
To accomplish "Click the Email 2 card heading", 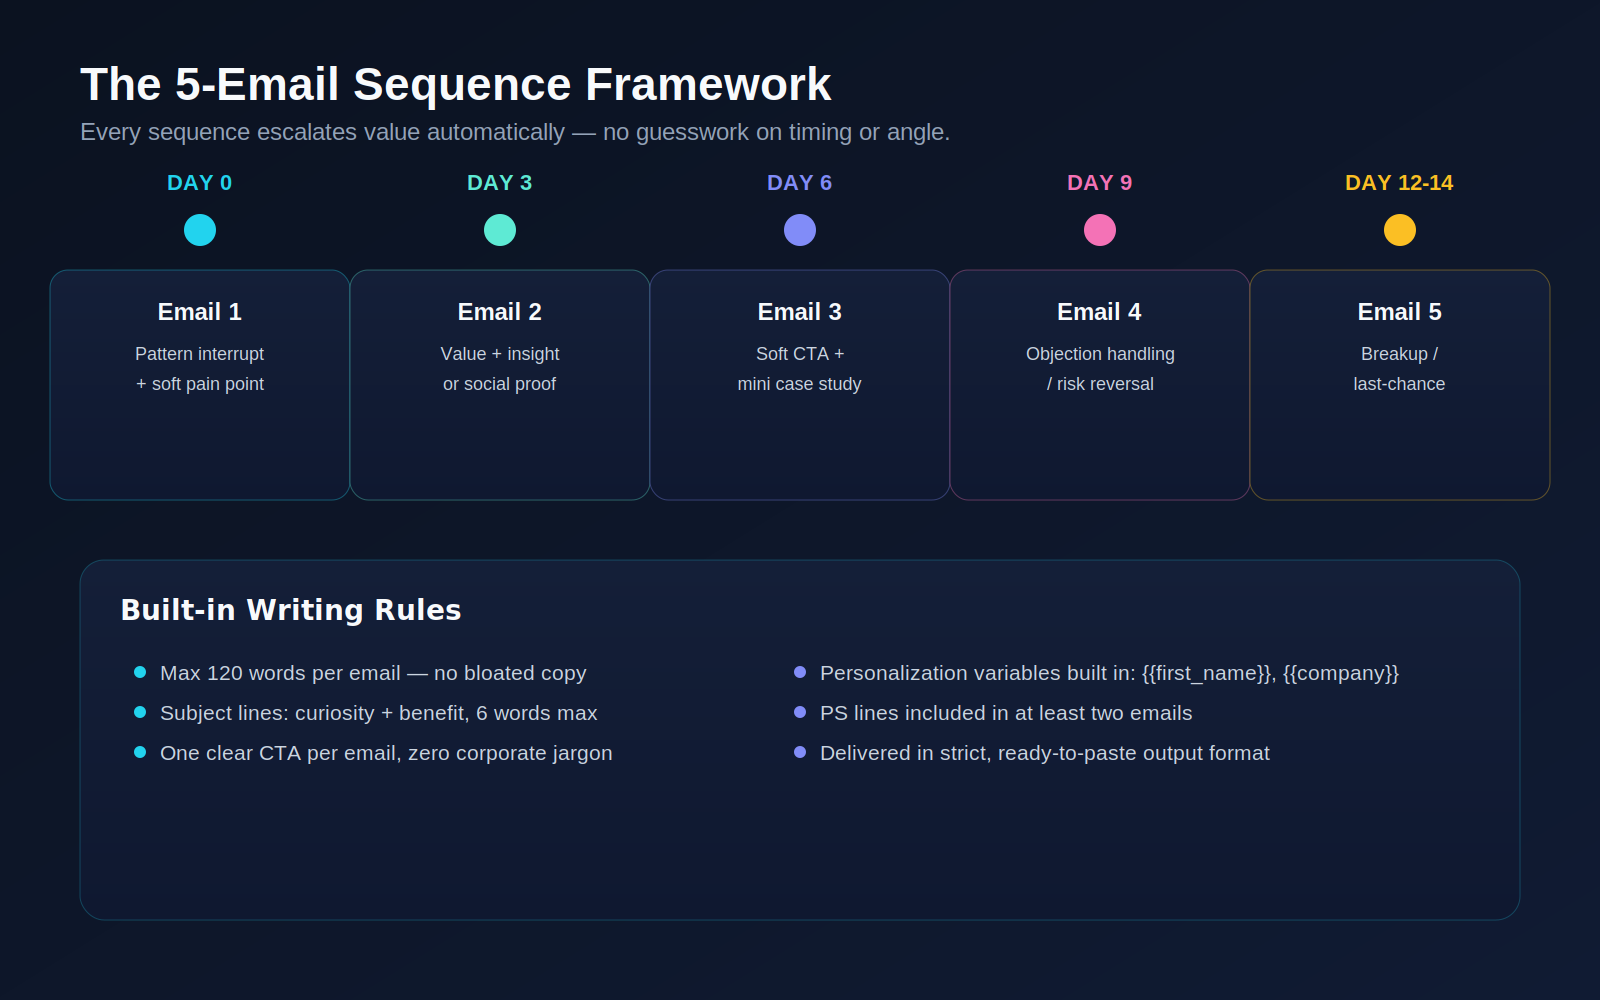I will pos(500,312).
